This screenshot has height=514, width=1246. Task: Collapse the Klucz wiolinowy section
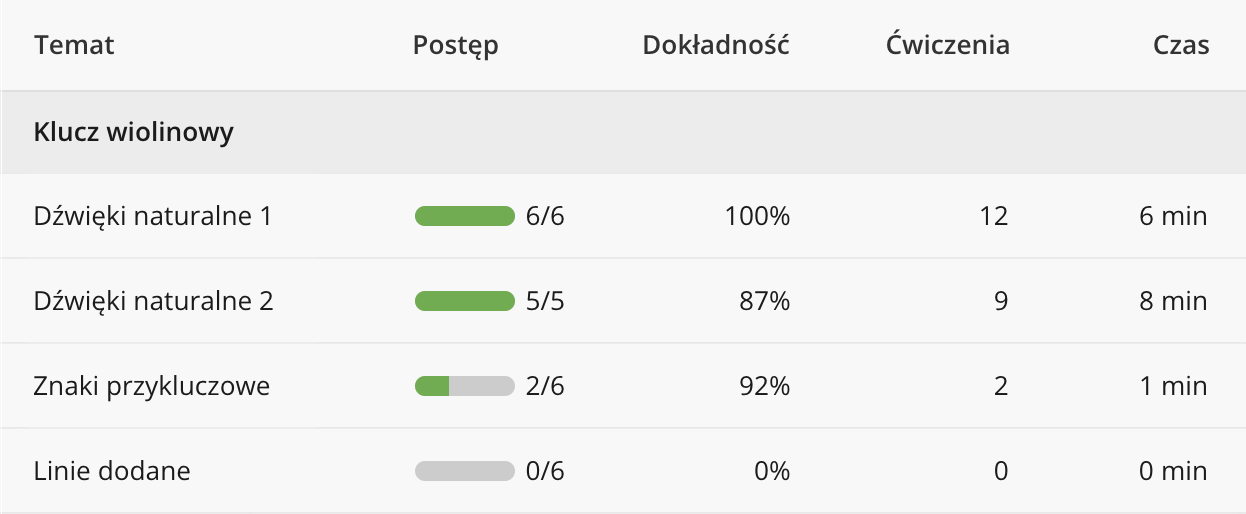pyautogui.click(x=134, y=132)
